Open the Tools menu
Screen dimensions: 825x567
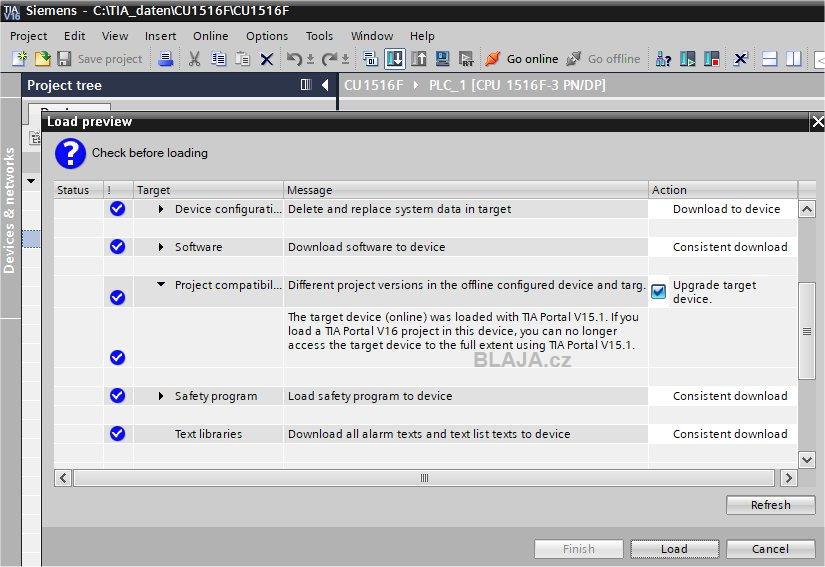click(x=319, y=36)
